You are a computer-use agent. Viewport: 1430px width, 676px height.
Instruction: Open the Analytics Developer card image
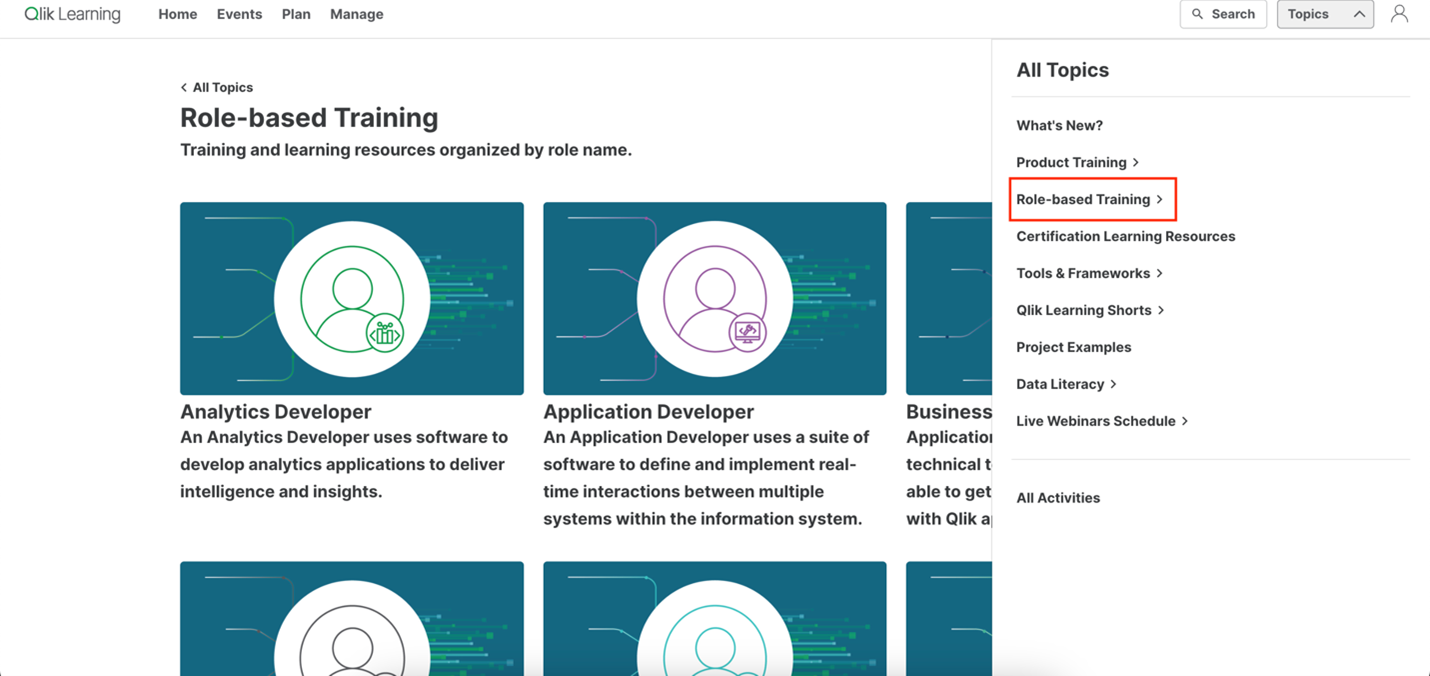352,299
